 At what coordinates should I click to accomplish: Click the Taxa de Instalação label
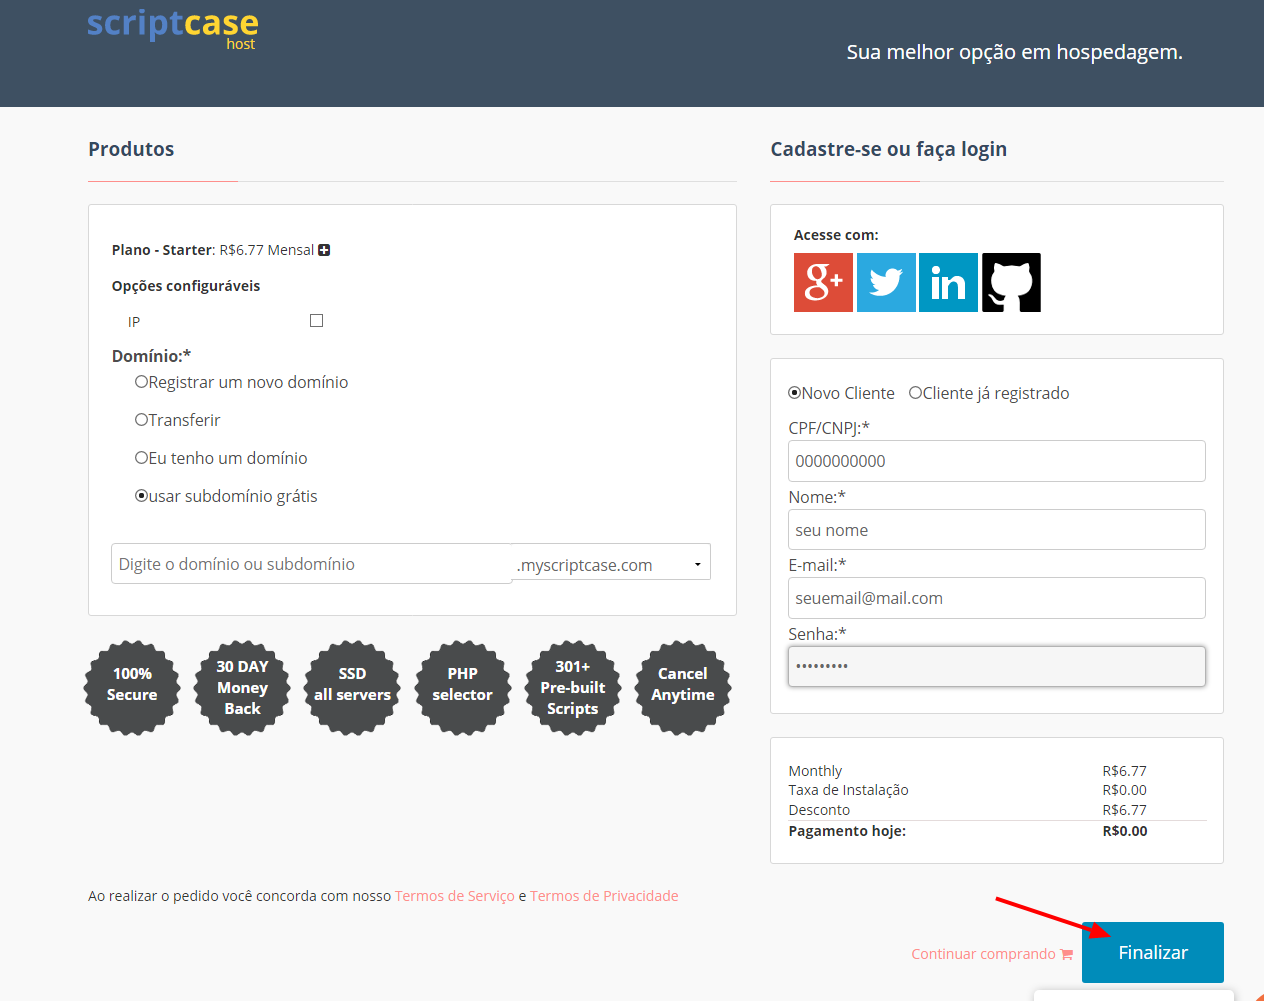point(849,790)
